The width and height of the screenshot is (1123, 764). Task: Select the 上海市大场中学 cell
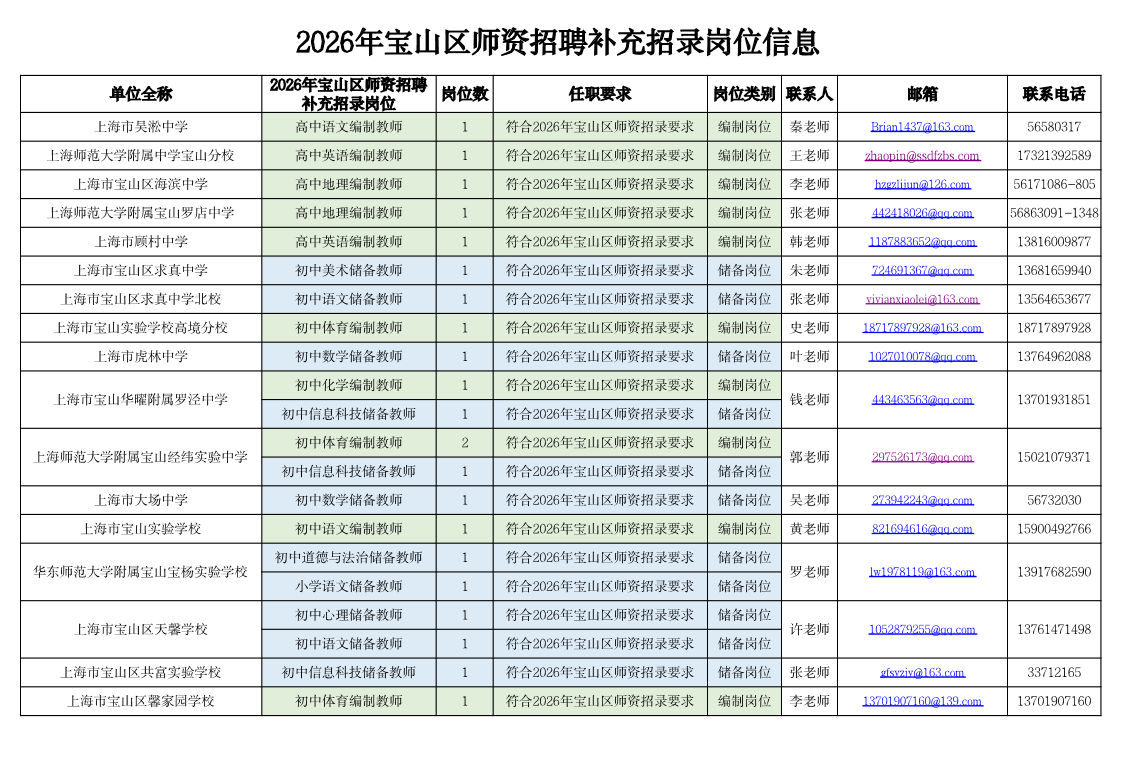(141, 500)
